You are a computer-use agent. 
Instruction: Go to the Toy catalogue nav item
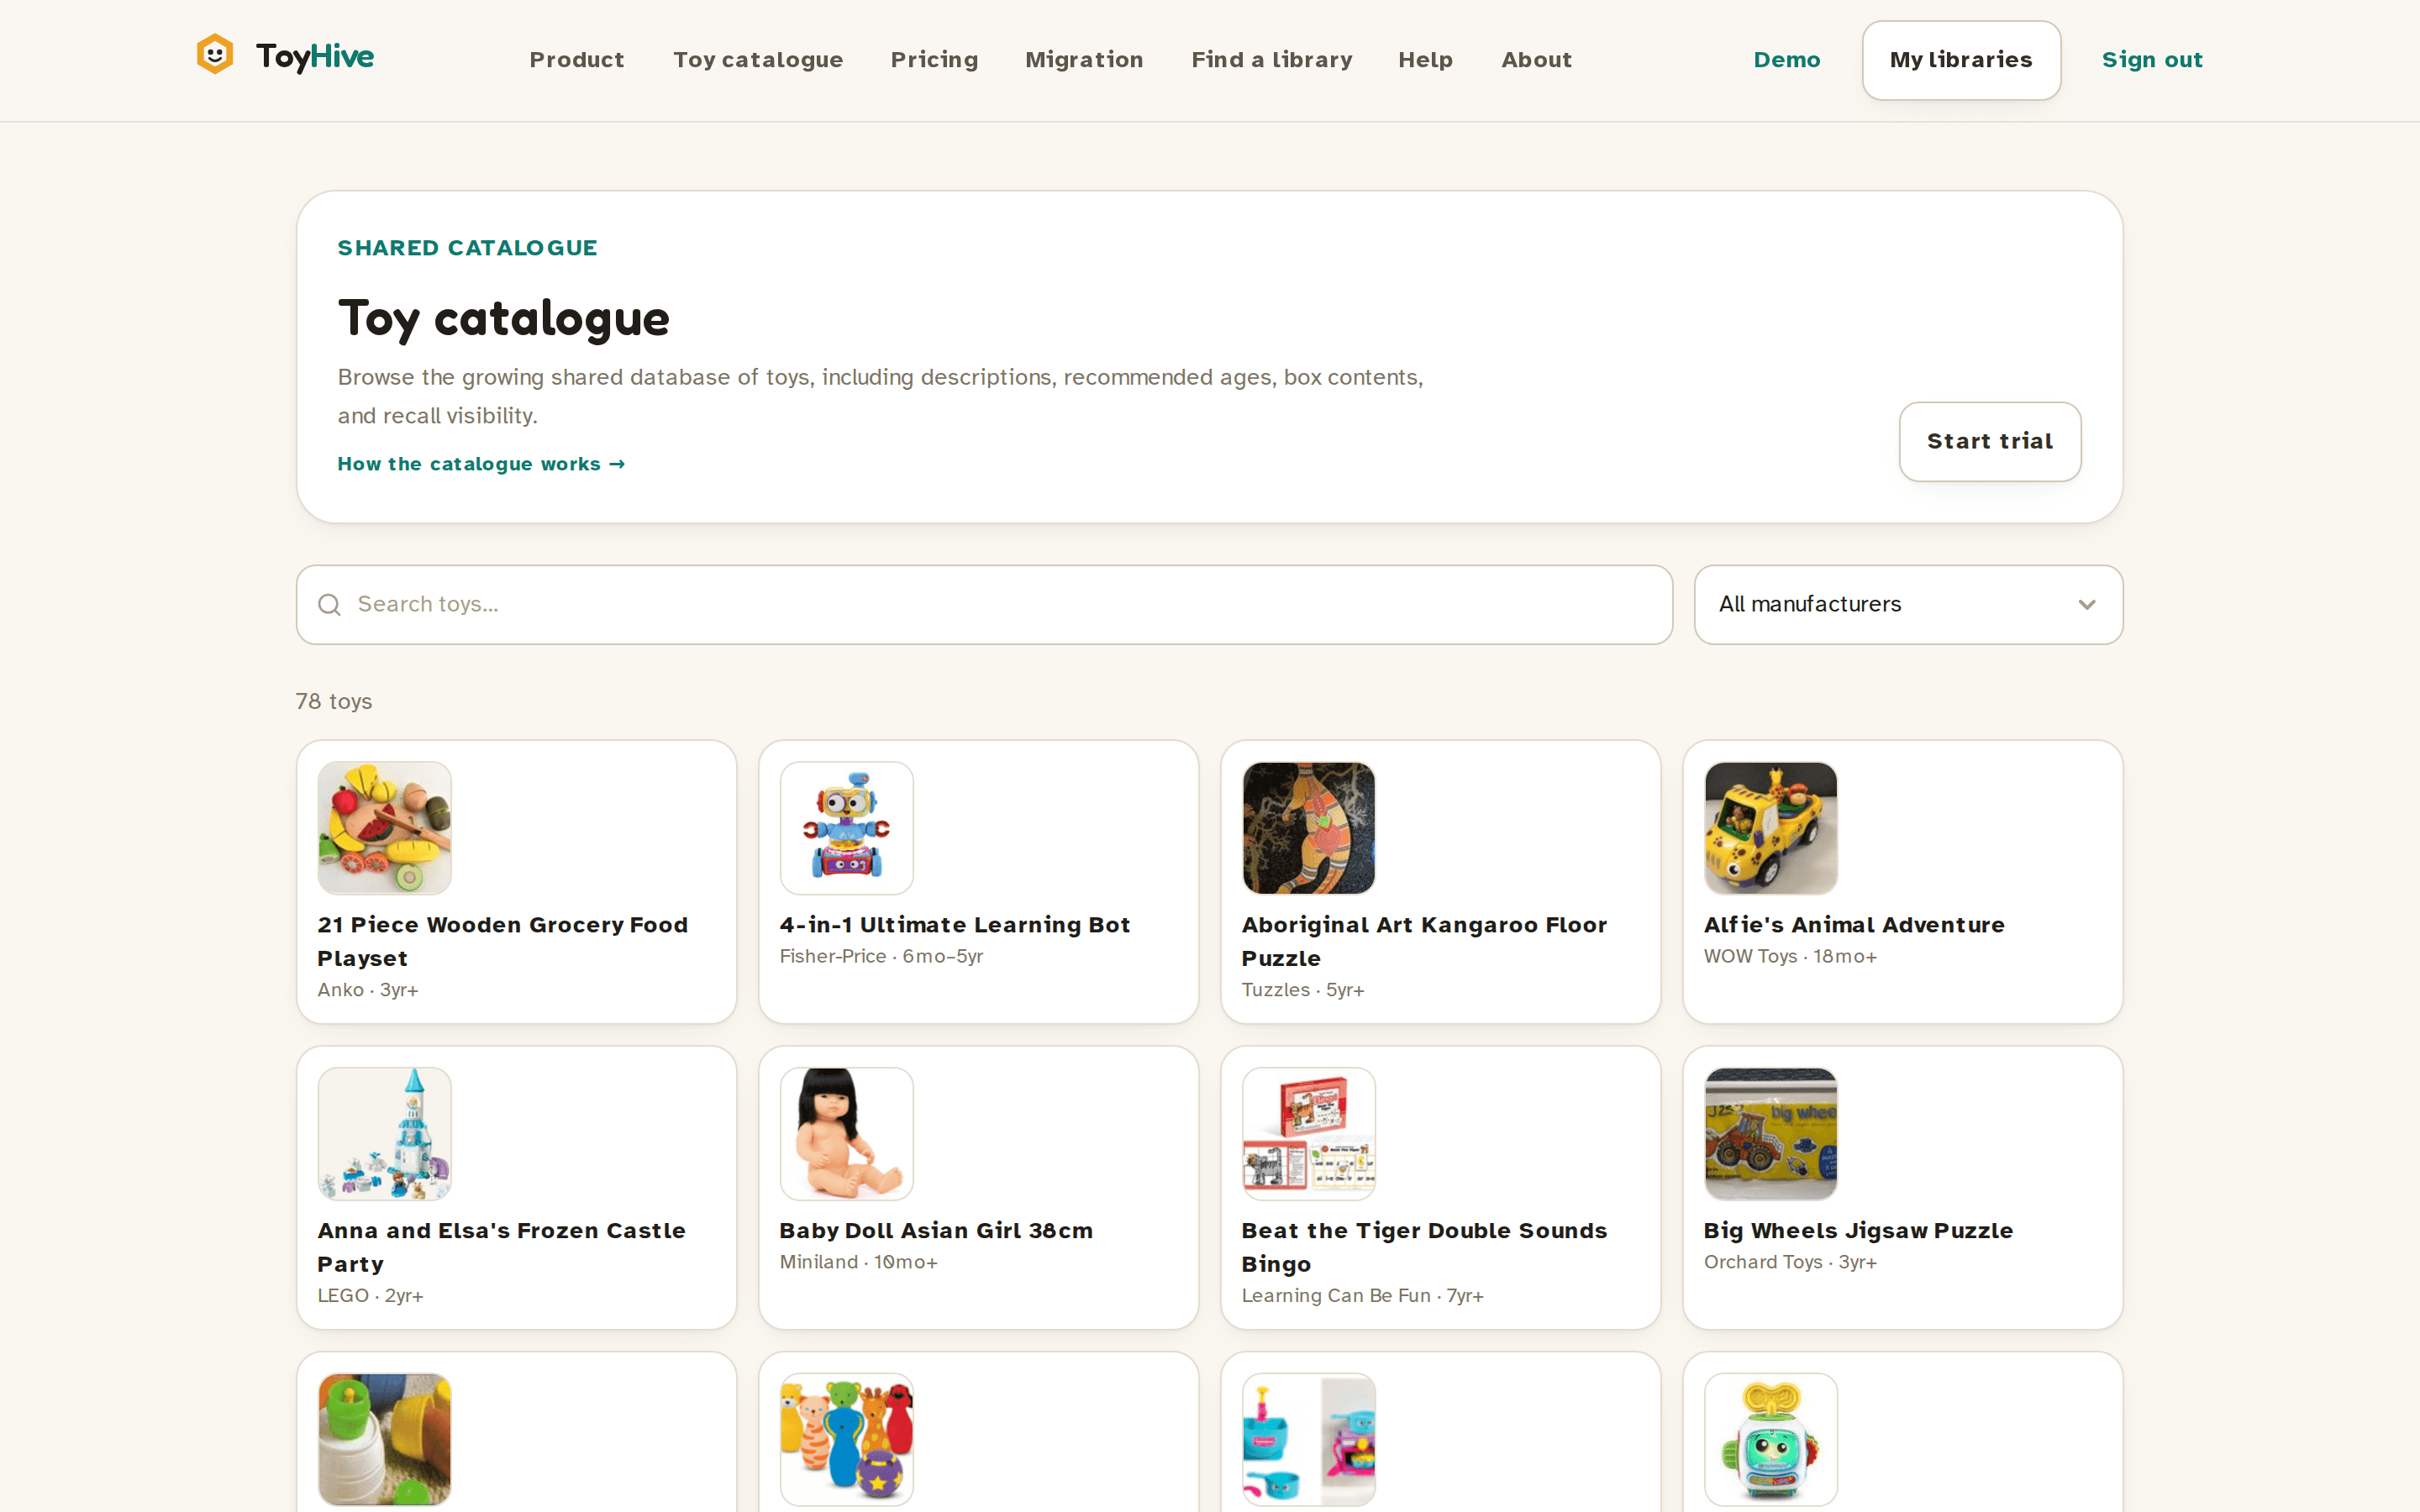(x=758, y=60)
